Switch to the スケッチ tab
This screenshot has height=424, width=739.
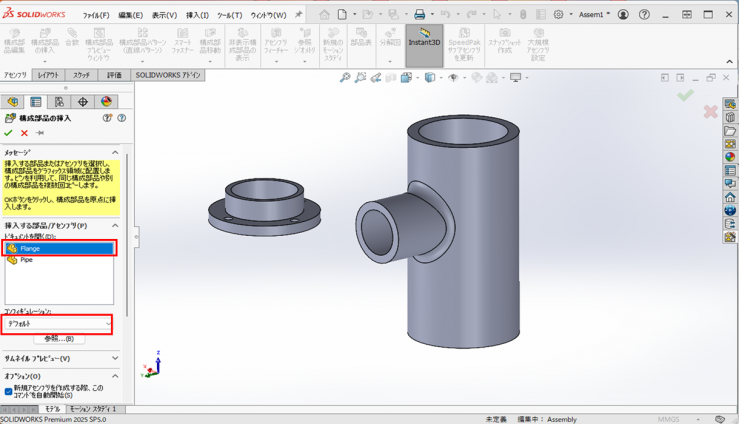coord(82,75)
